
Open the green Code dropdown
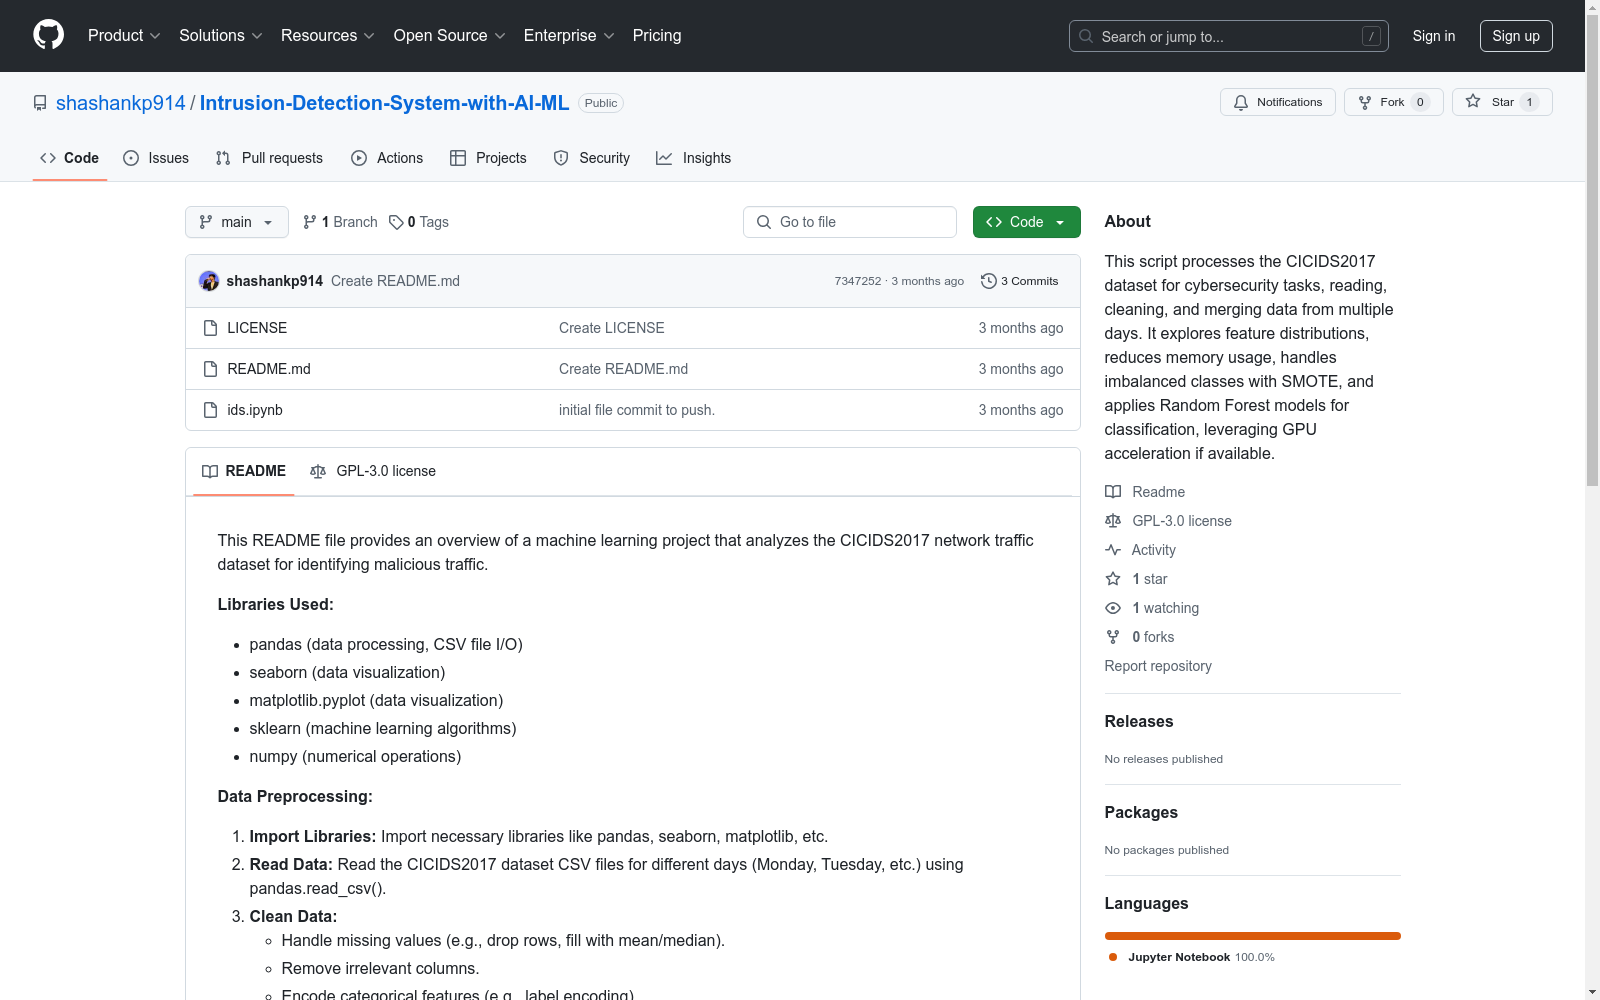point(1026,222)
